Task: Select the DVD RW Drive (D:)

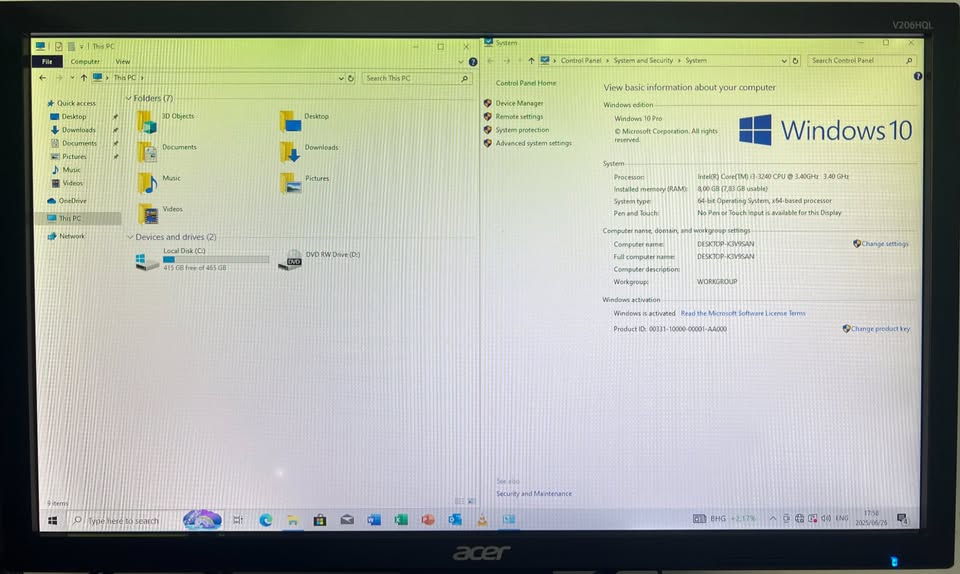Action: 291,258
